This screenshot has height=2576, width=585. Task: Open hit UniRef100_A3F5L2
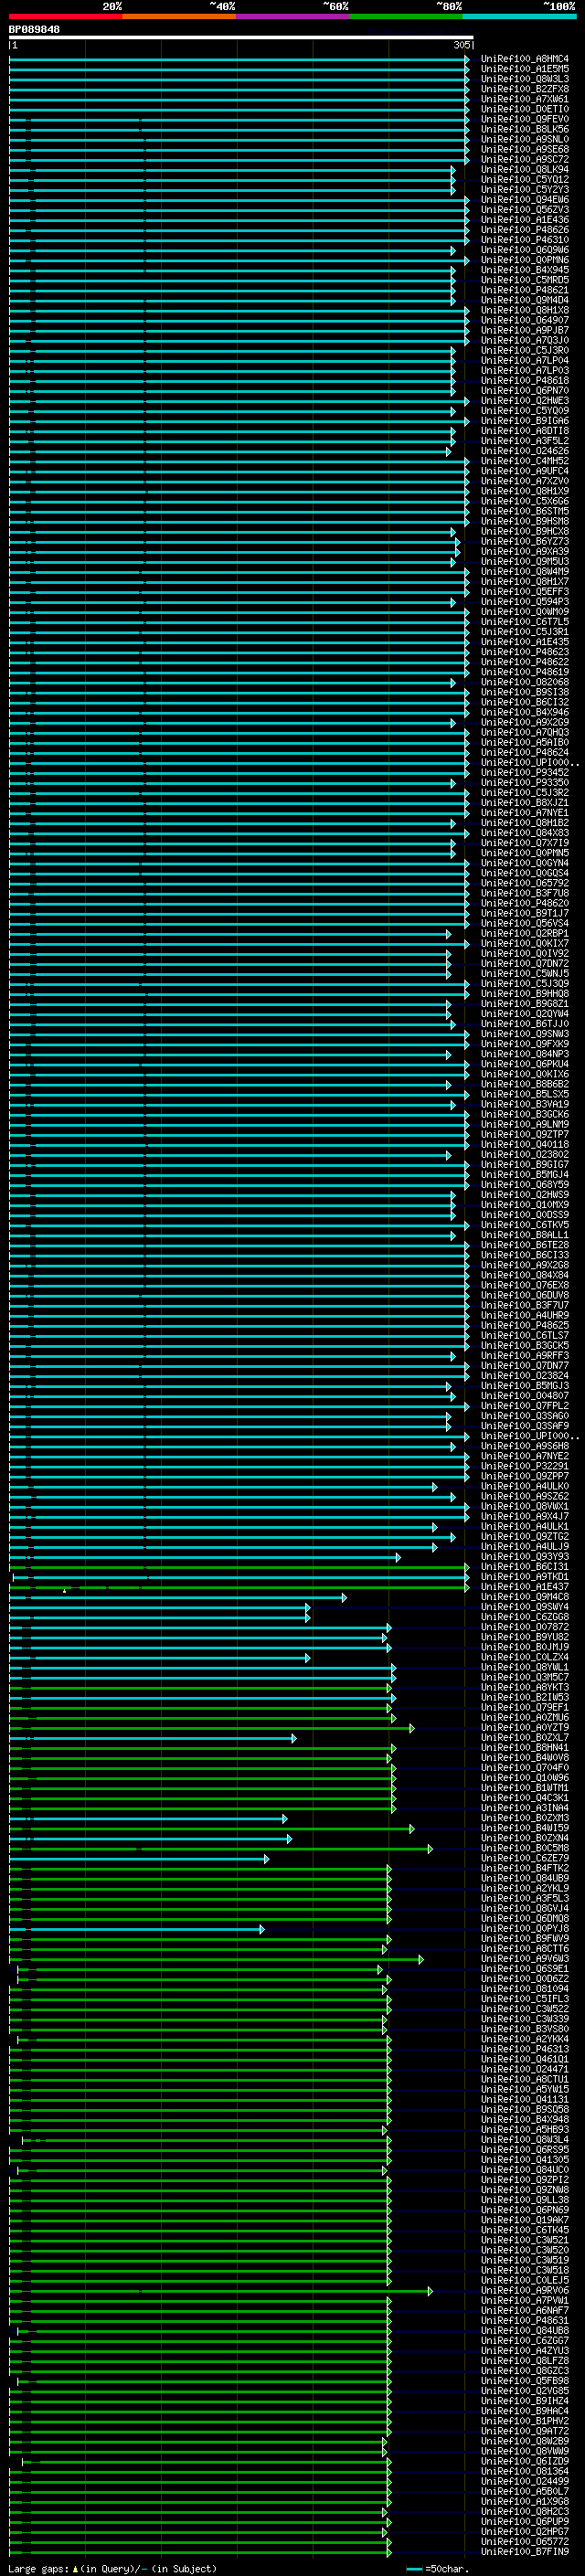pos(524,441)
